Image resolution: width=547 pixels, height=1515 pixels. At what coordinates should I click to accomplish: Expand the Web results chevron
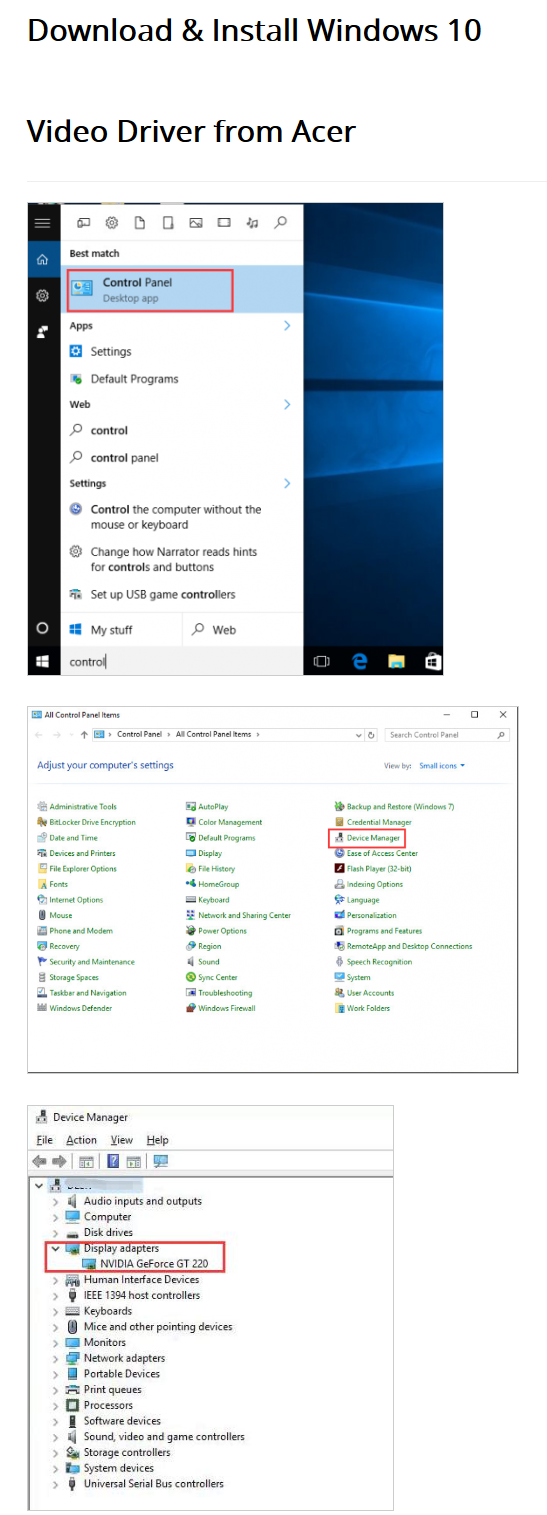click(x=287, y=404)
